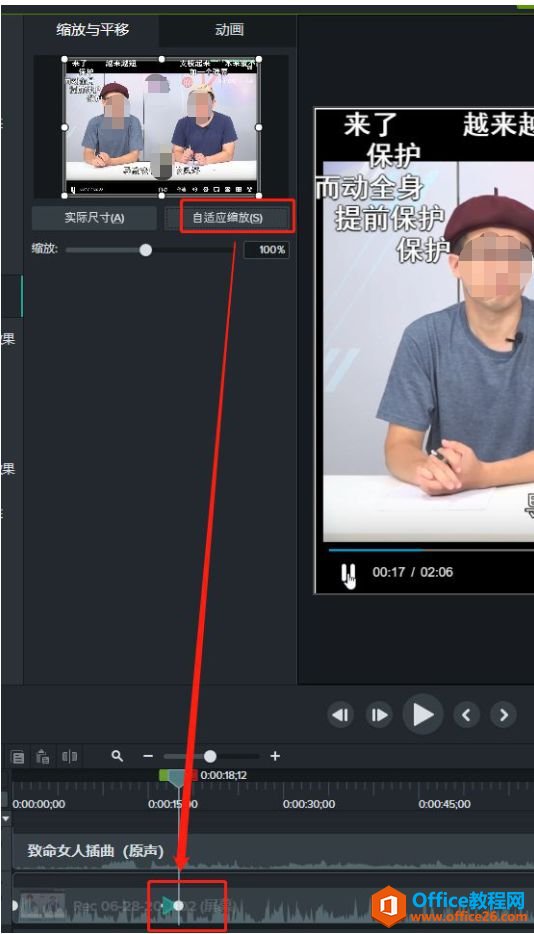The image size is (534, 934).
Task: Collapse the tracks with the small triangle
Action: [x=6, y=820]
